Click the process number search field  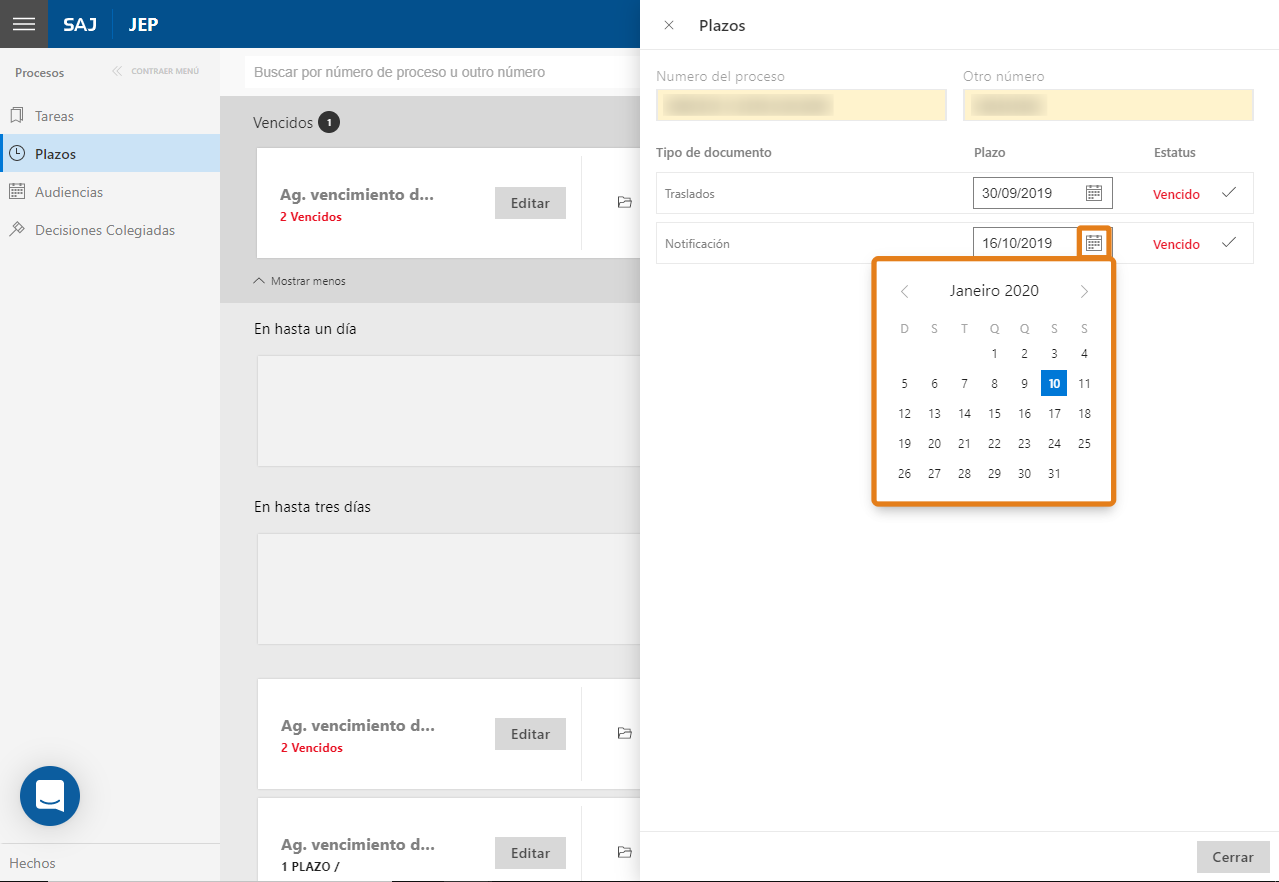pyautogui.click(x=440, y=72)
